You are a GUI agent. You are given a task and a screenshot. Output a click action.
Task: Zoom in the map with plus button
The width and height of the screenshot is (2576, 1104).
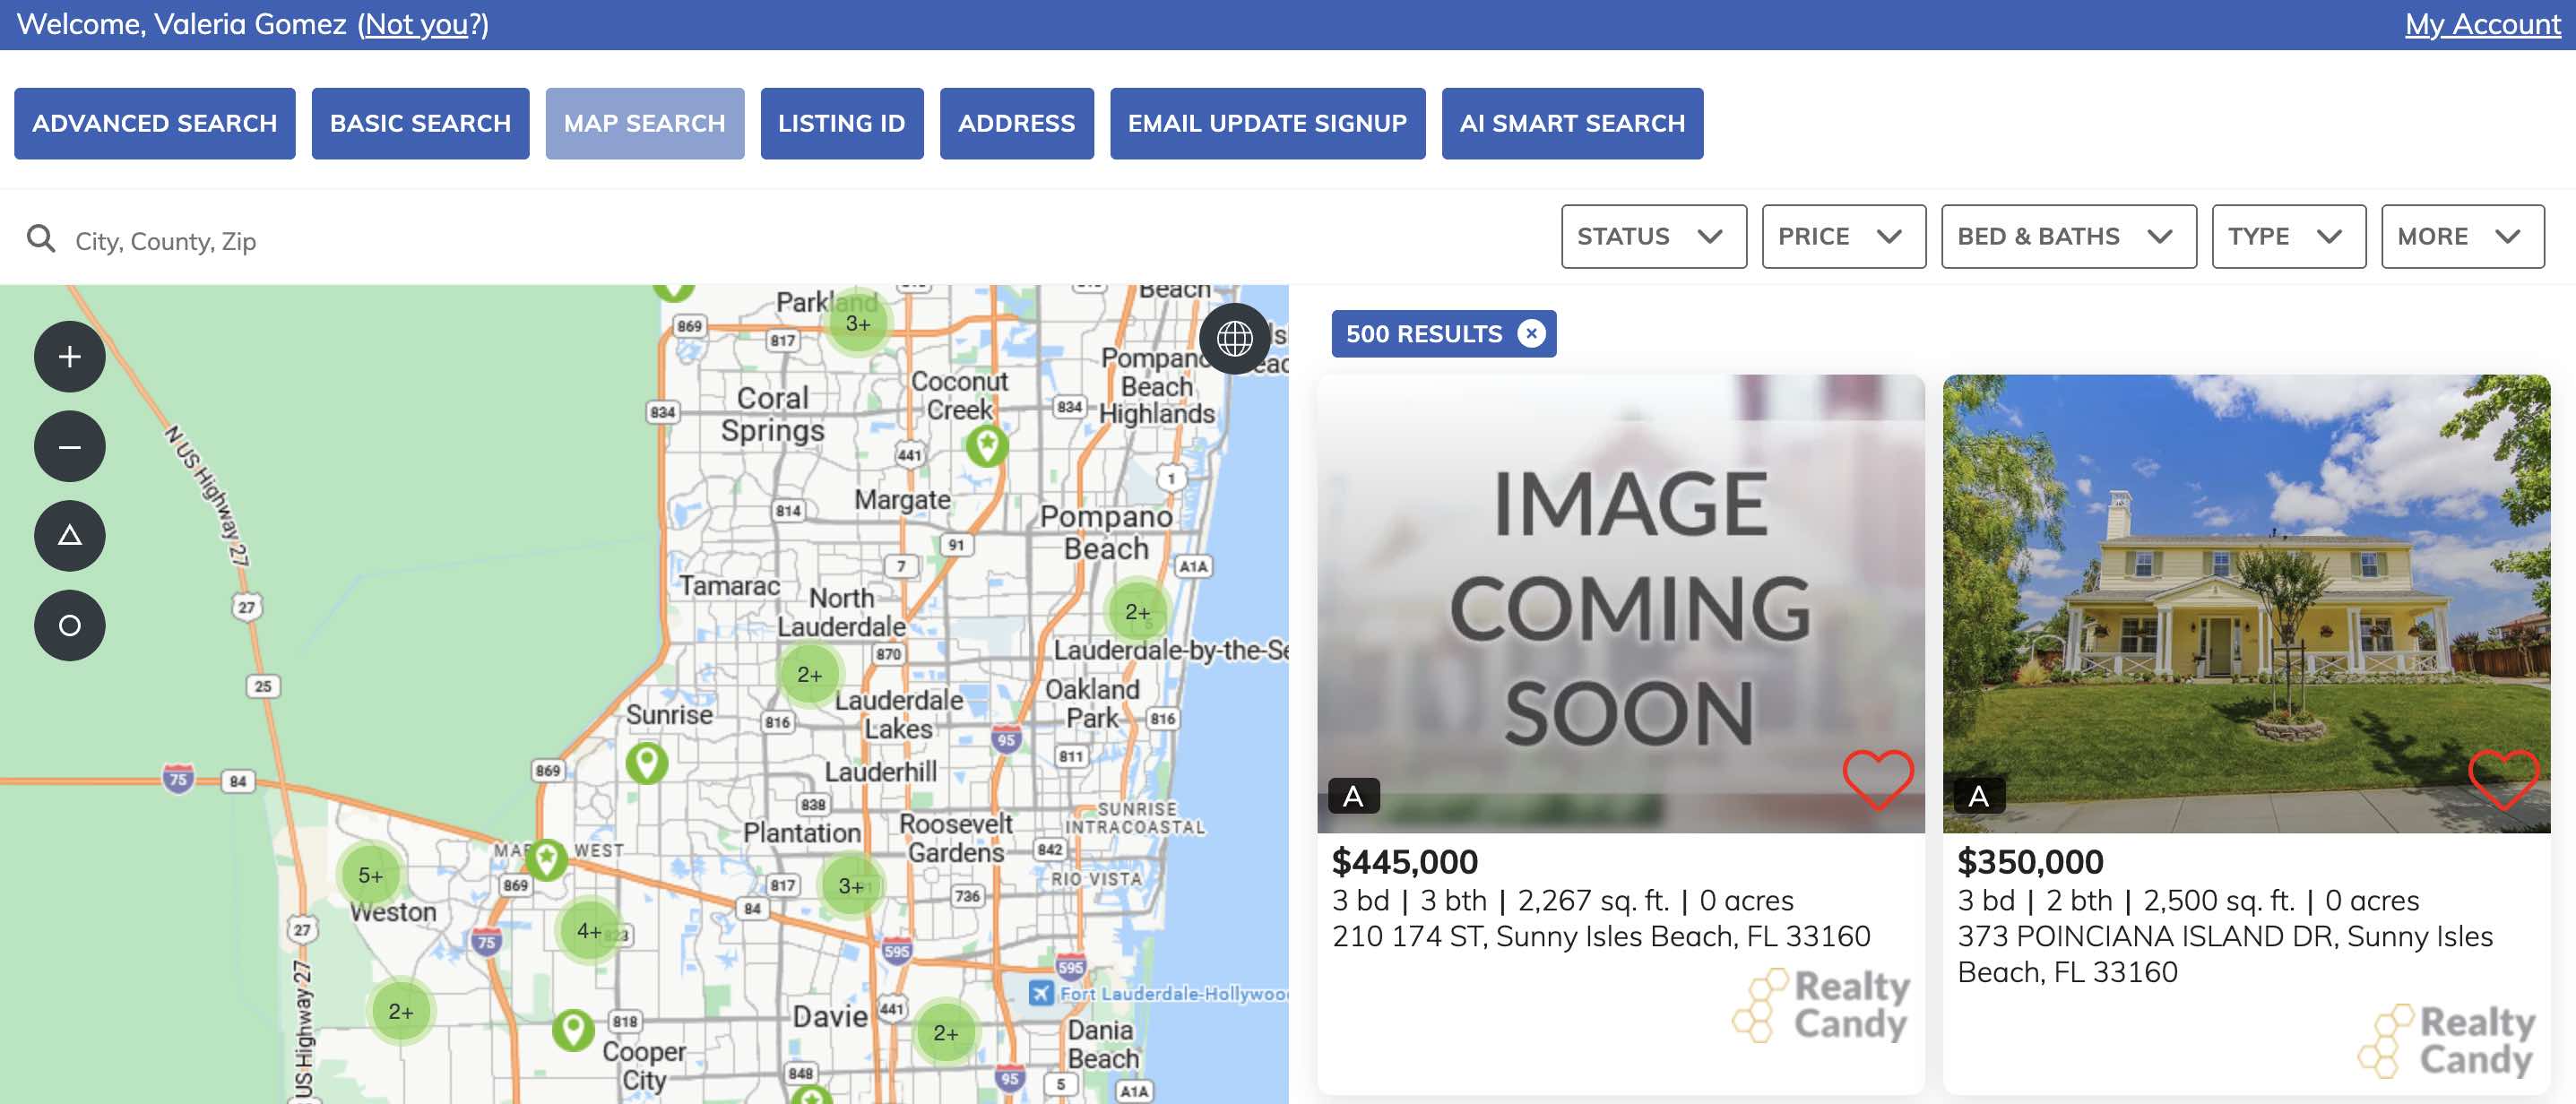tap(69, 357)
